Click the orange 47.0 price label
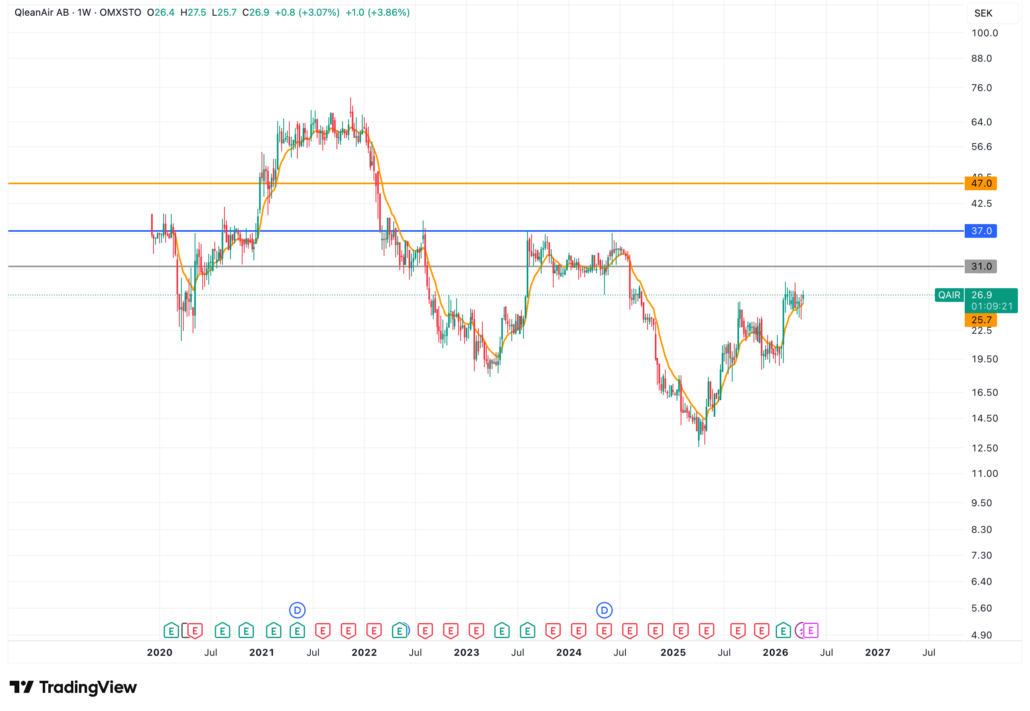 click(981, 184)
